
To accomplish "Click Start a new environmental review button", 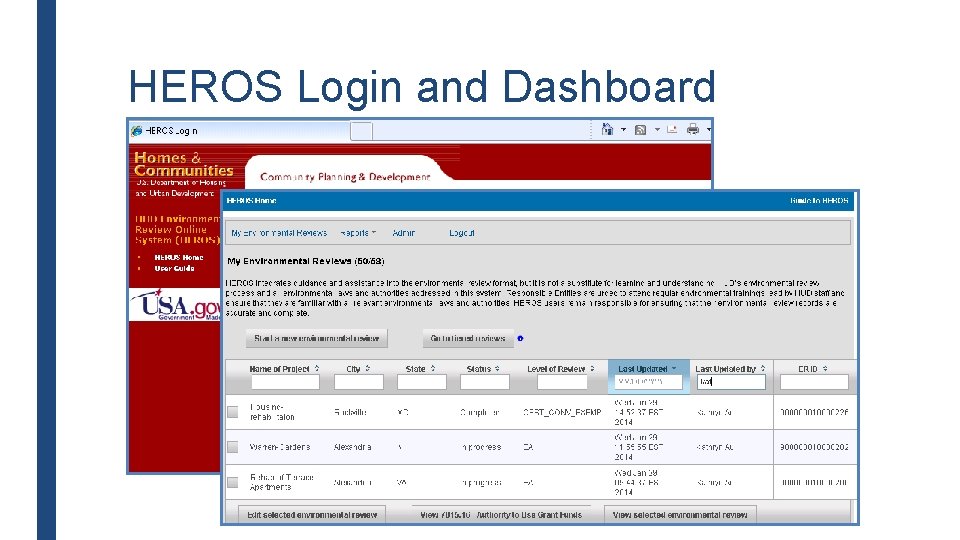I will pos(317,339).
